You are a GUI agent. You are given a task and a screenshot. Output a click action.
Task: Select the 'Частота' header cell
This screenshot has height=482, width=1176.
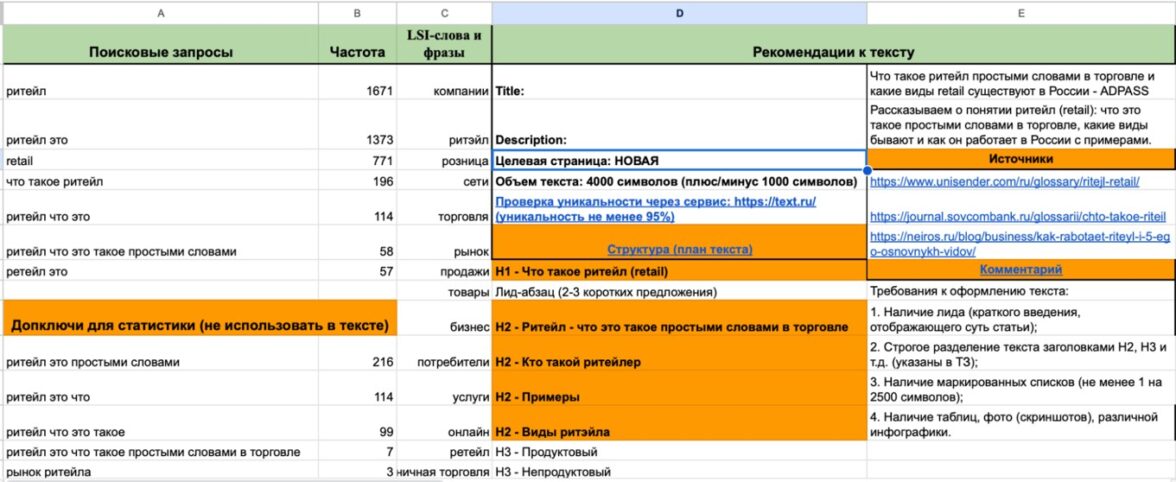pos(358,45)
